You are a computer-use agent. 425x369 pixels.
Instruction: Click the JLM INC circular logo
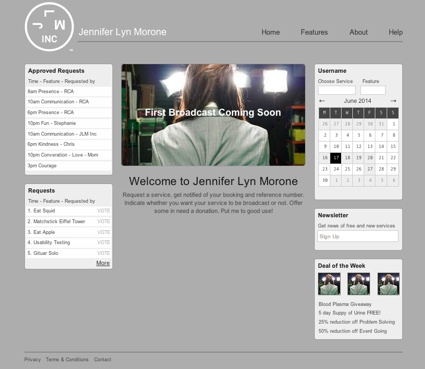point(49,27)
